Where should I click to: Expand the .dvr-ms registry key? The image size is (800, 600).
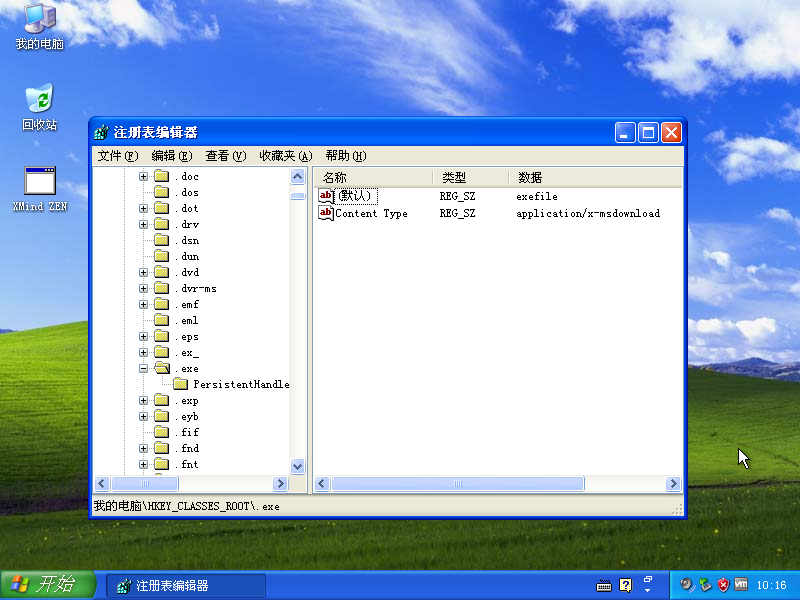click(143, 288)
